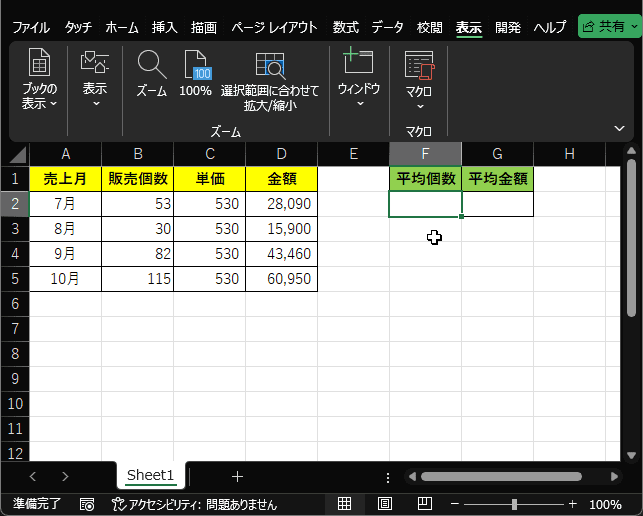Switch to the ページ レイアウト tab
The width and height of the screenshot is (643, 516).
click(274, 27)
